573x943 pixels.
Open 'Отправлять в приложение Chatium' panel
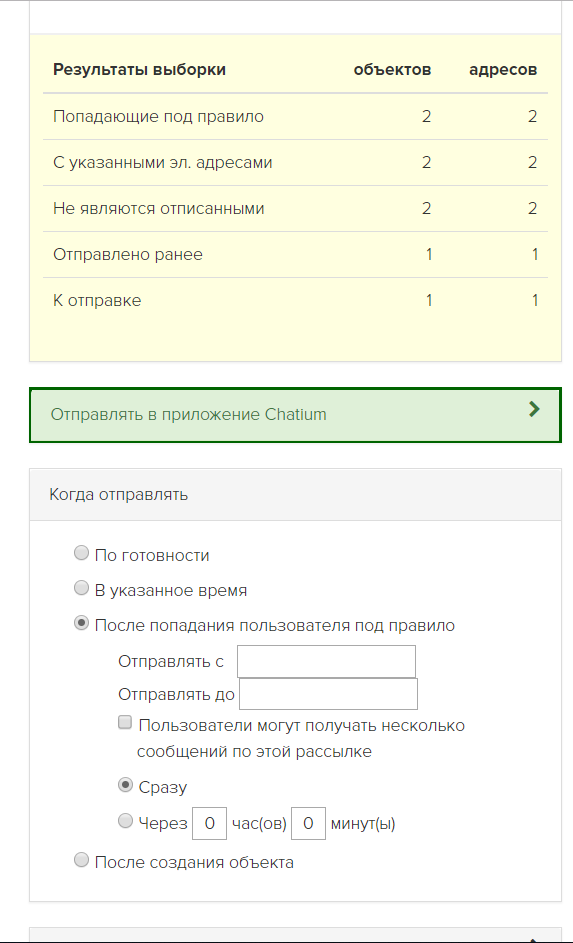tap(295, 415)
